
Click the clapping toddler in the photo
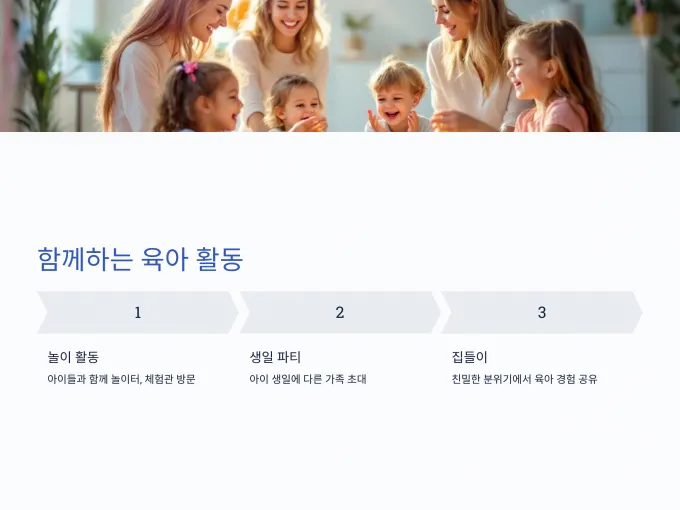pos(397,98)
